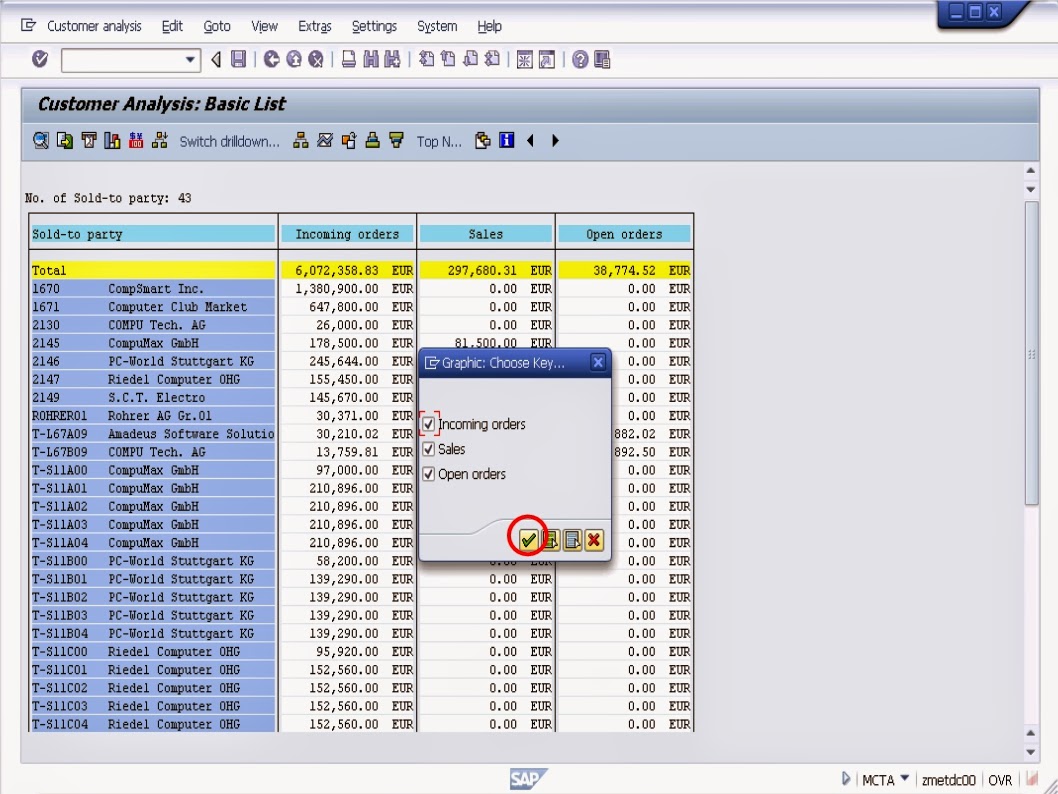1058x794 pixels.
Task: Click the black right arrow in the application toolbar
Action: pos(555,140)
